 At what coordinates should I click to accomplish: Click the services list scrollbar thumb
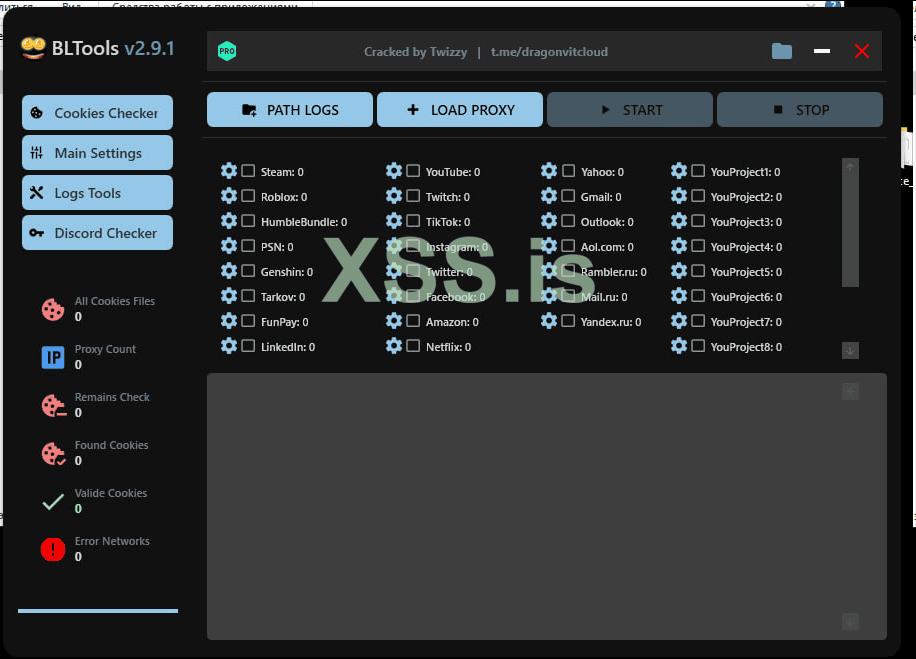850,231
